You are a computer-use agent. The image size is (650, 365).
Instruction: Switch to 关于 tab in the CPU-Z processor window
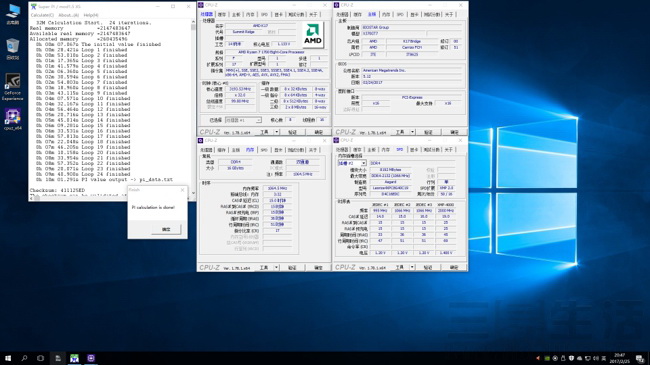pyautogui.click(x=313, y=15)
